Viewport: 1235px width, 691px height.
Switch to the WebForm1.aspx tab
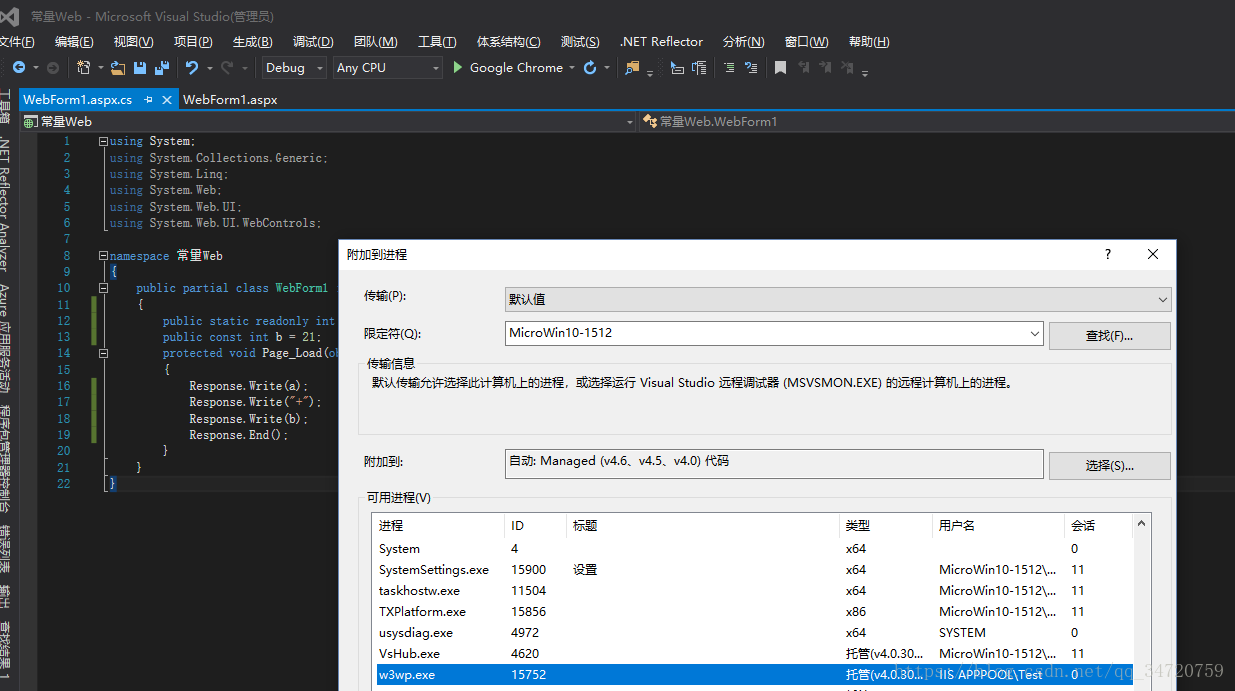click(230, 100)
